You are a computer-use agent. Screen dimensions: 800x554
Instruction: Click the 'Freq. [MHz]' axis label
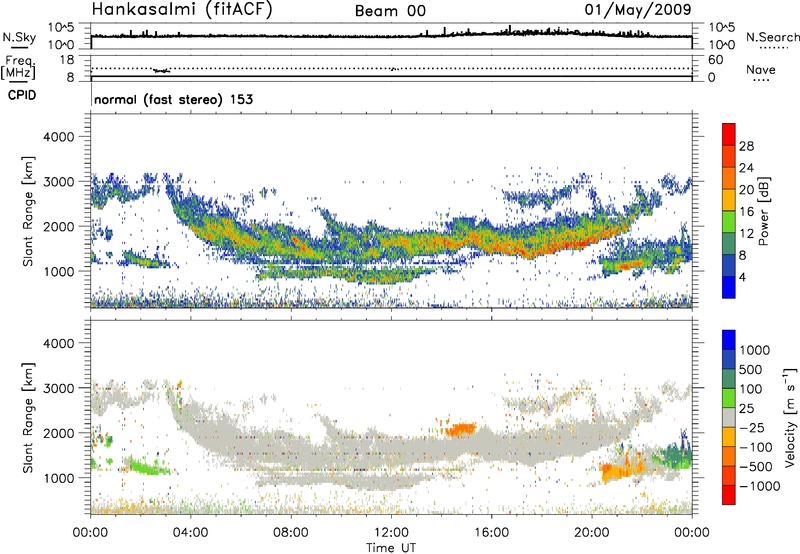19,67
